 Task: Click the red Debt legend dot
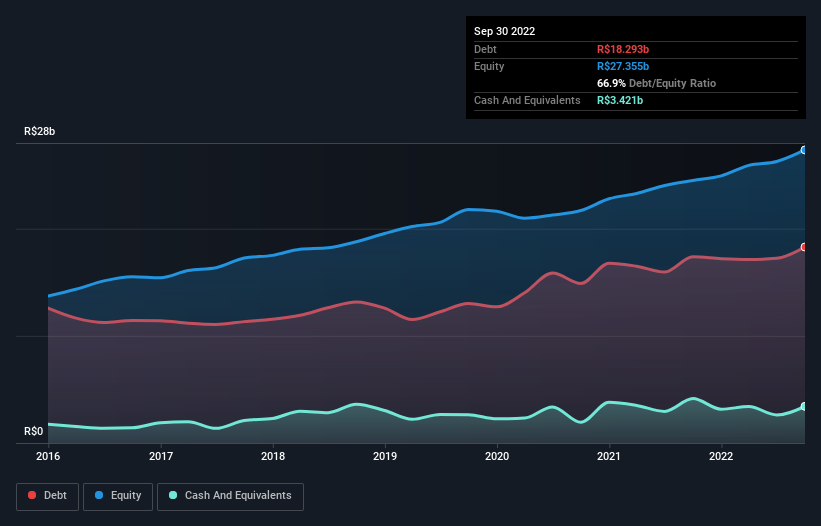click(32, 495)
